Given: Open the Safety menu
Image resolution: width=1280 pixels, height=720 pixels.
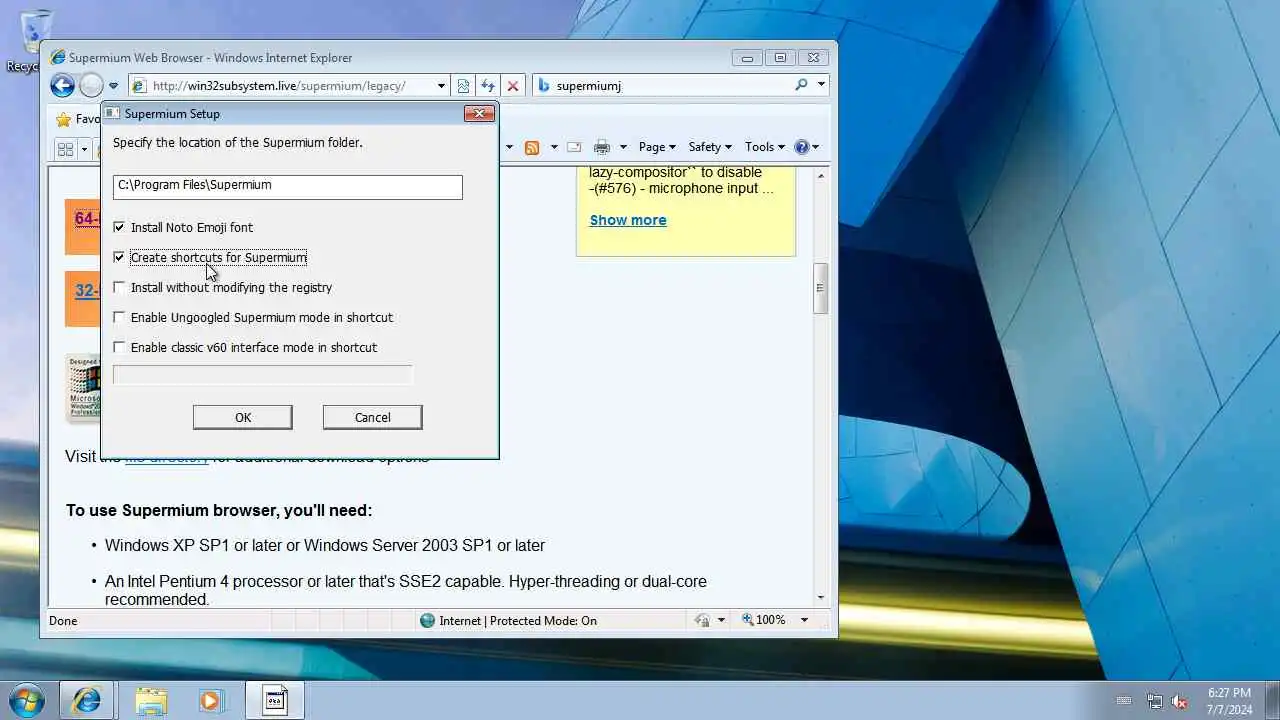Looking at the screenshot, I should coord(710,147).
